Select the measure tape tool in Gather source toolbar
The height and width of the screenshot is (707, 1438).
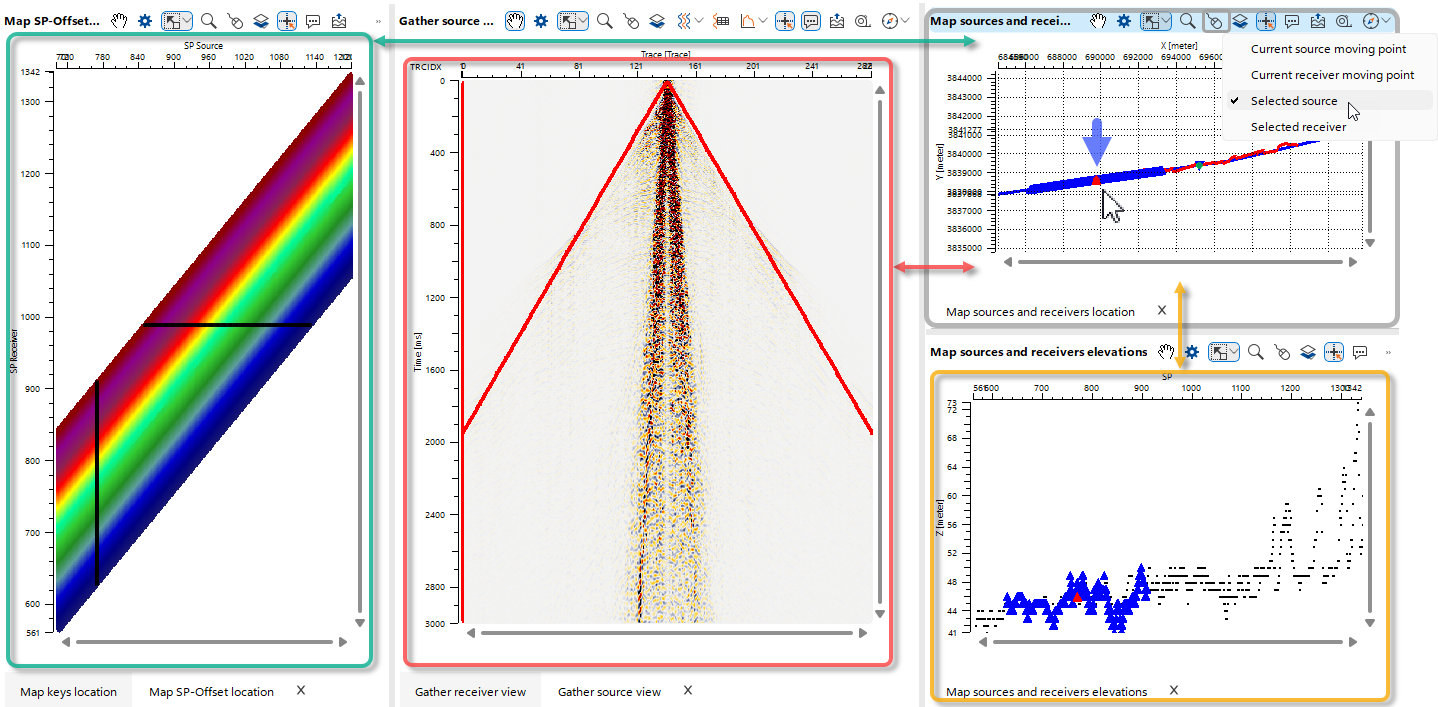(x=861, y=20)
